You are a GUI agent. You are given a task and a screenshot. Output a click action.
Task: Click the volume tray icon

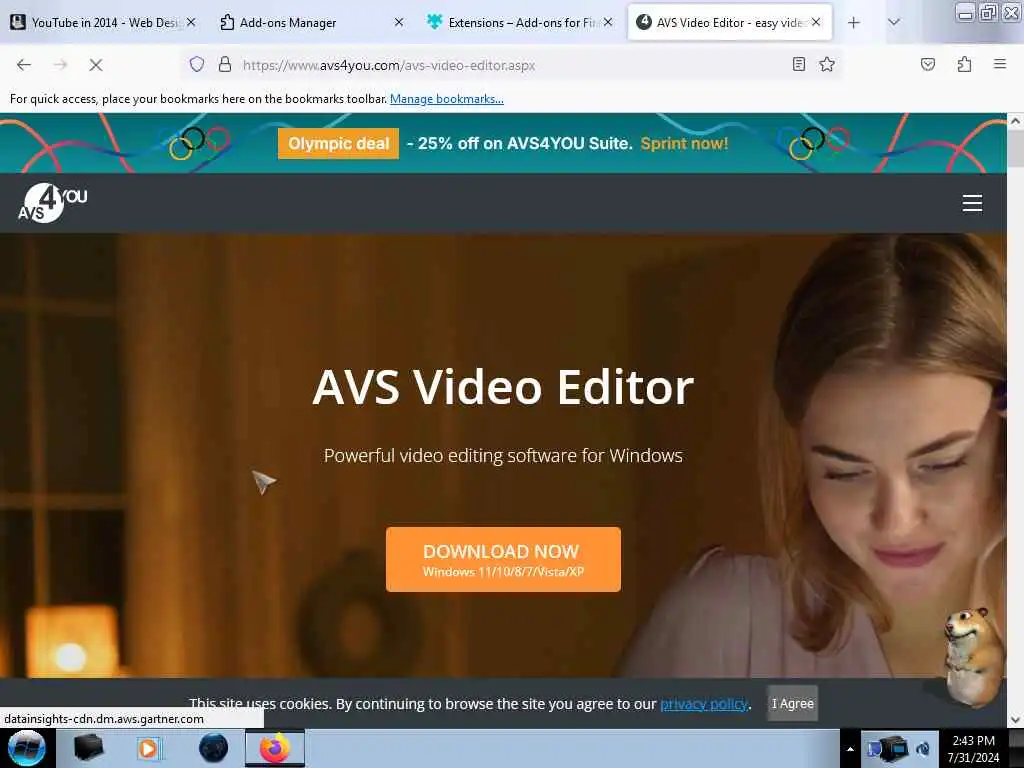pos(923,749)
